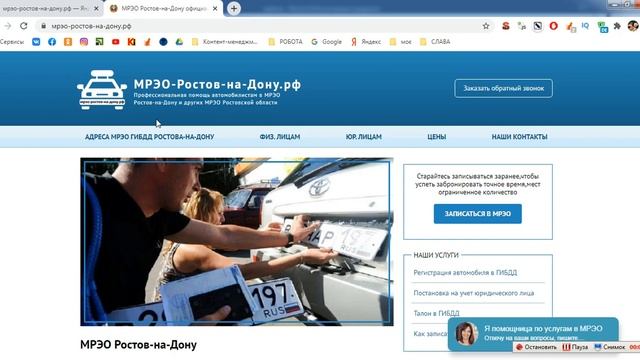Open the Физ. лицам menu item
This screenshot has height=360, width=640.
(280, 137)
